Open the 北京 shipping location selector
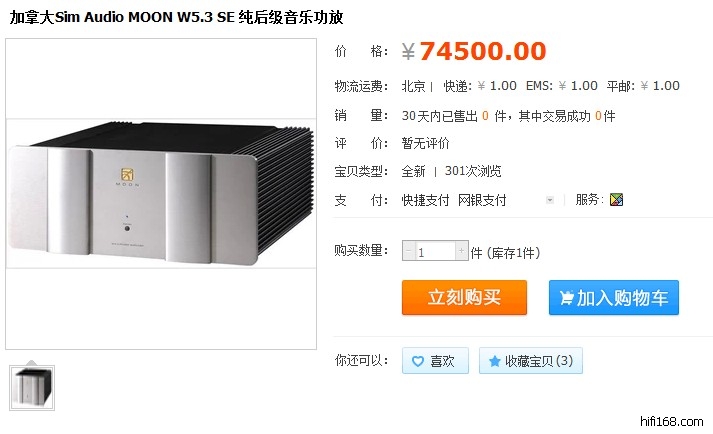 tap(413, 86)
